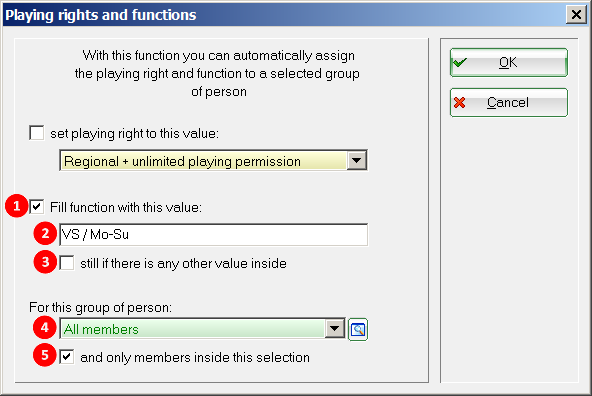
Task: Click the red circle marker numbered 1
Action: pyautogui.click(x=17, y=206)
